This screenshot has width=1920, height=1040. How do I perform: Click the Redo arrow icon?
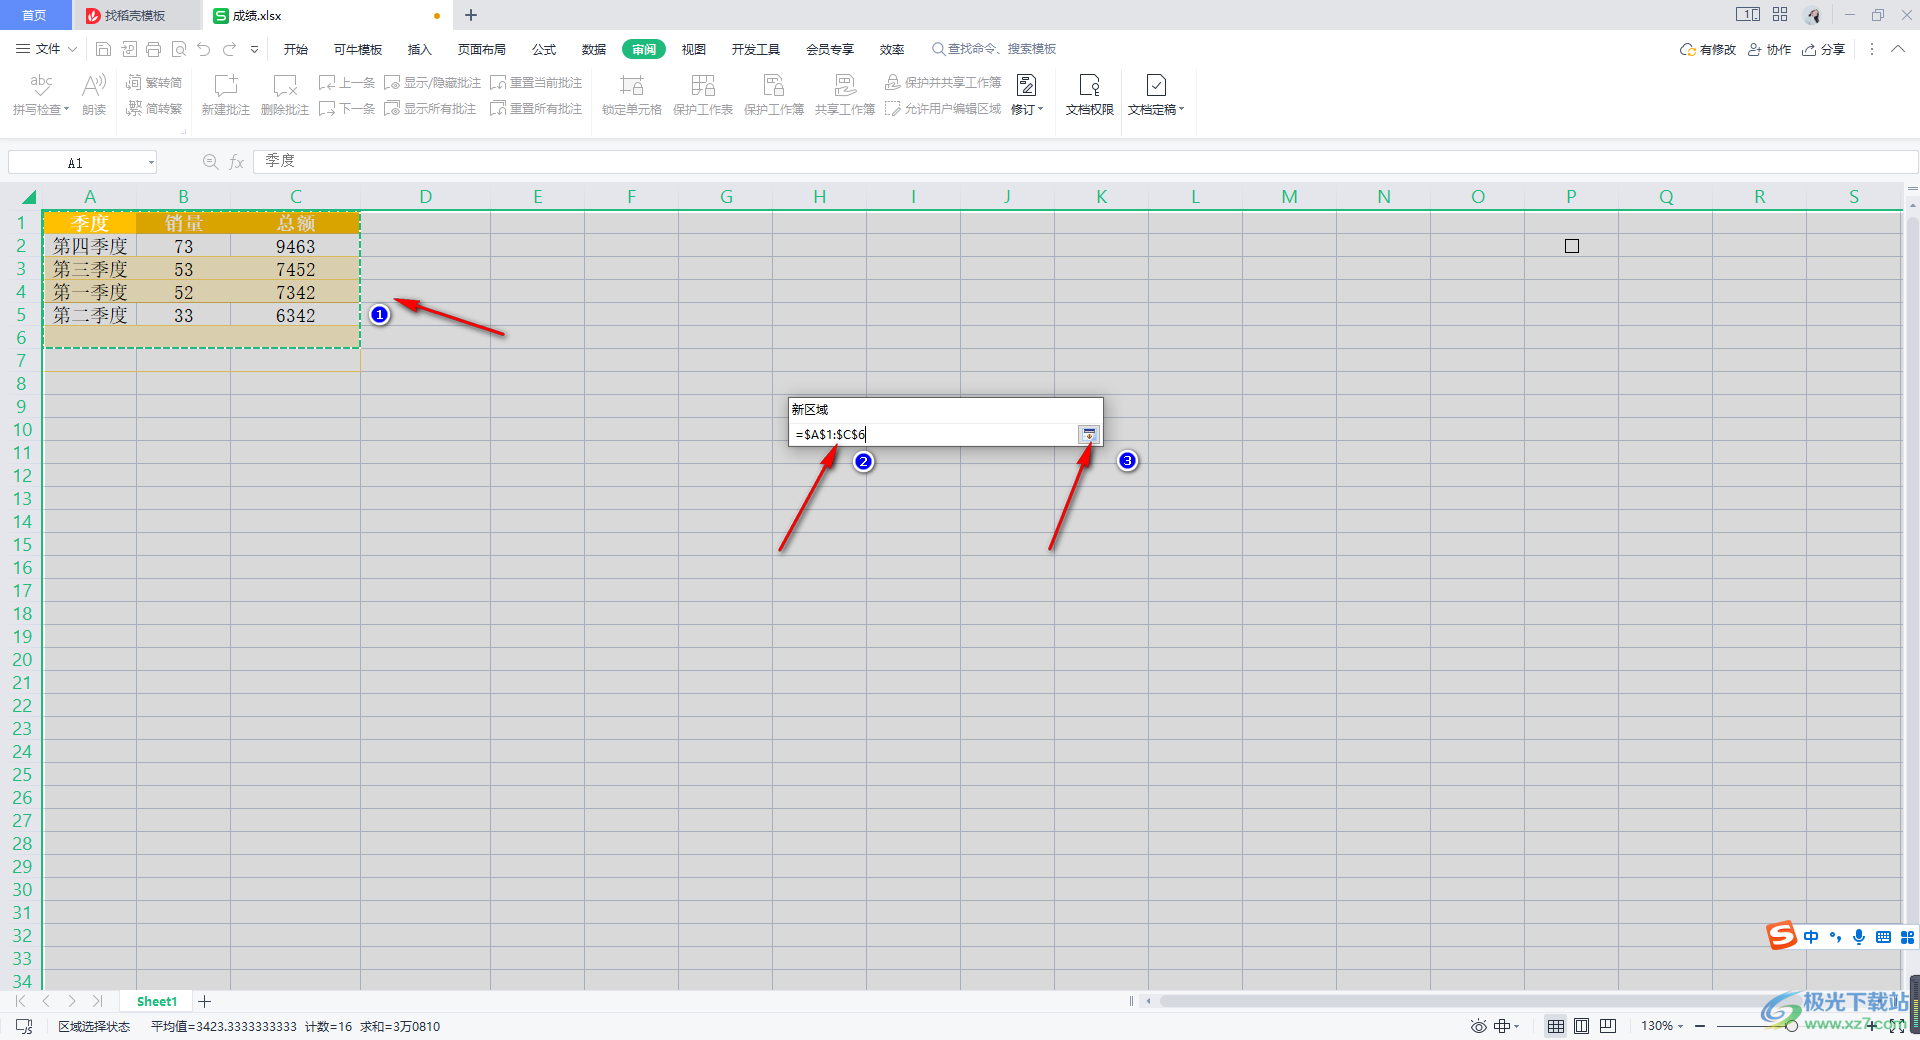pyautogui.click(x=230, y=49)
